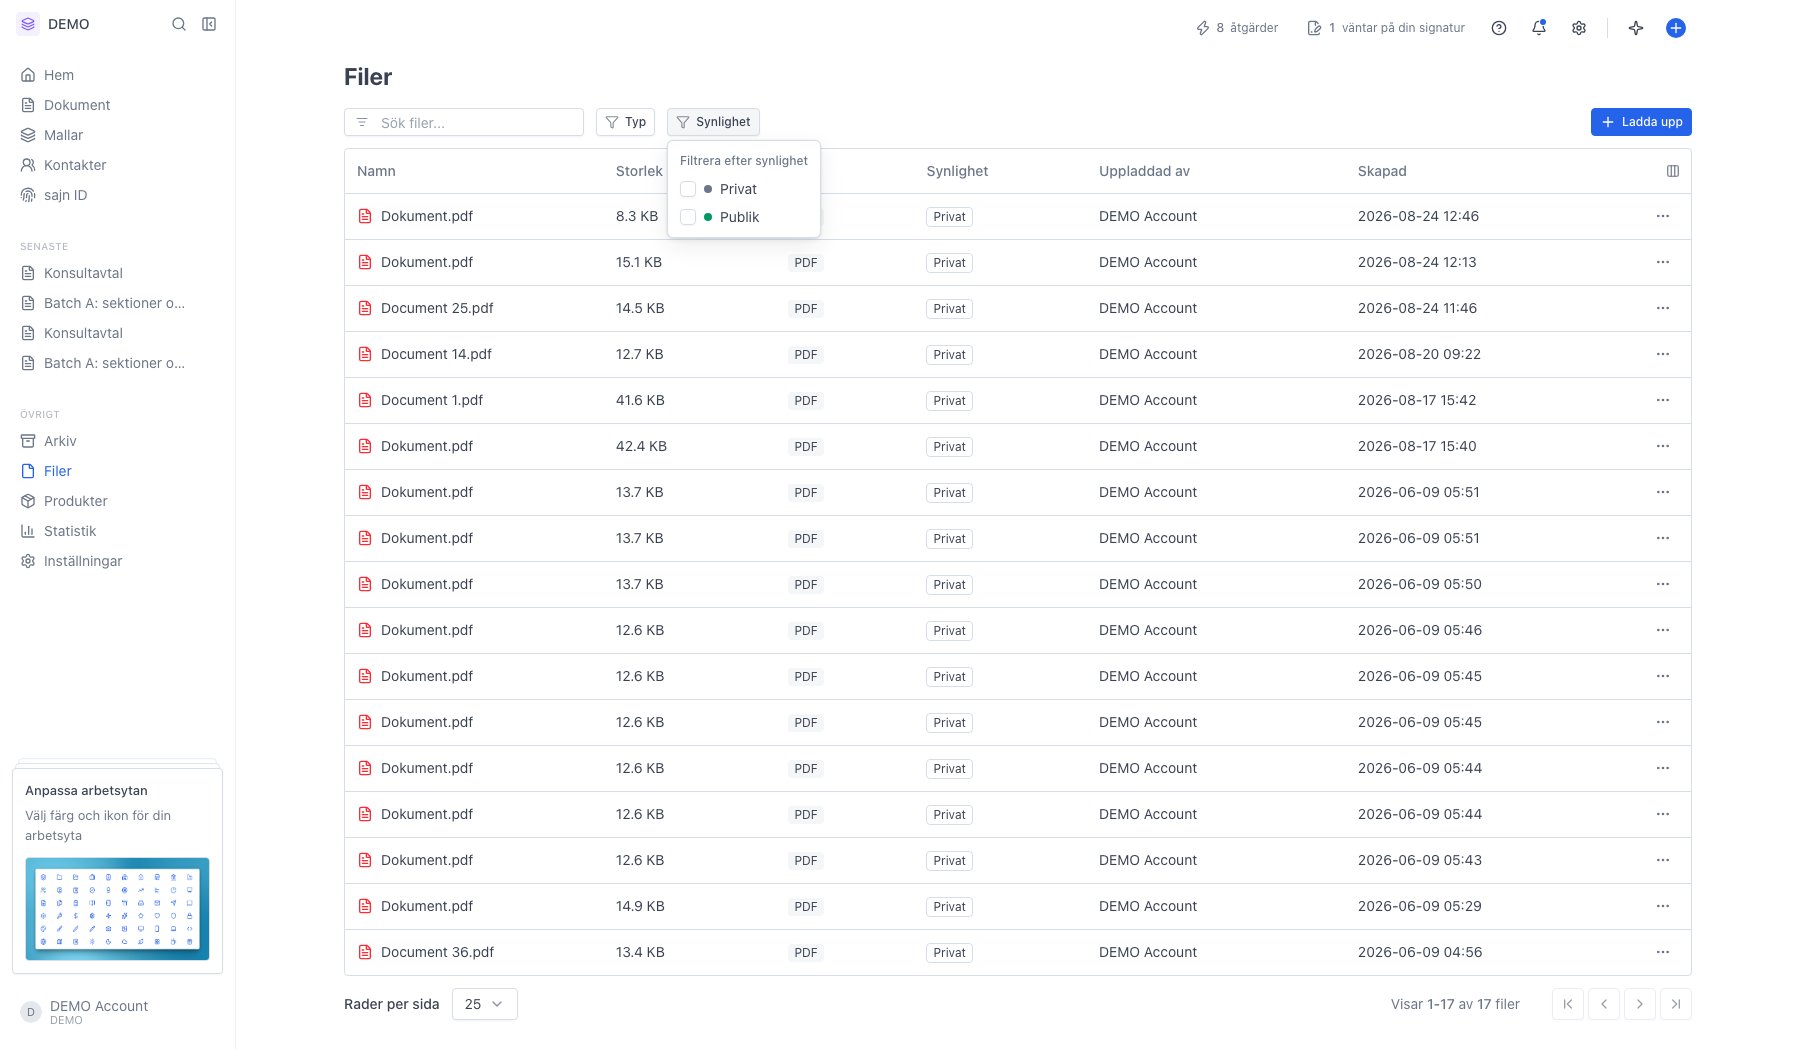Viewport: 1800px width, 1050px height.
Task: Click the Ladda upp button
Action: click(1641, 122)
